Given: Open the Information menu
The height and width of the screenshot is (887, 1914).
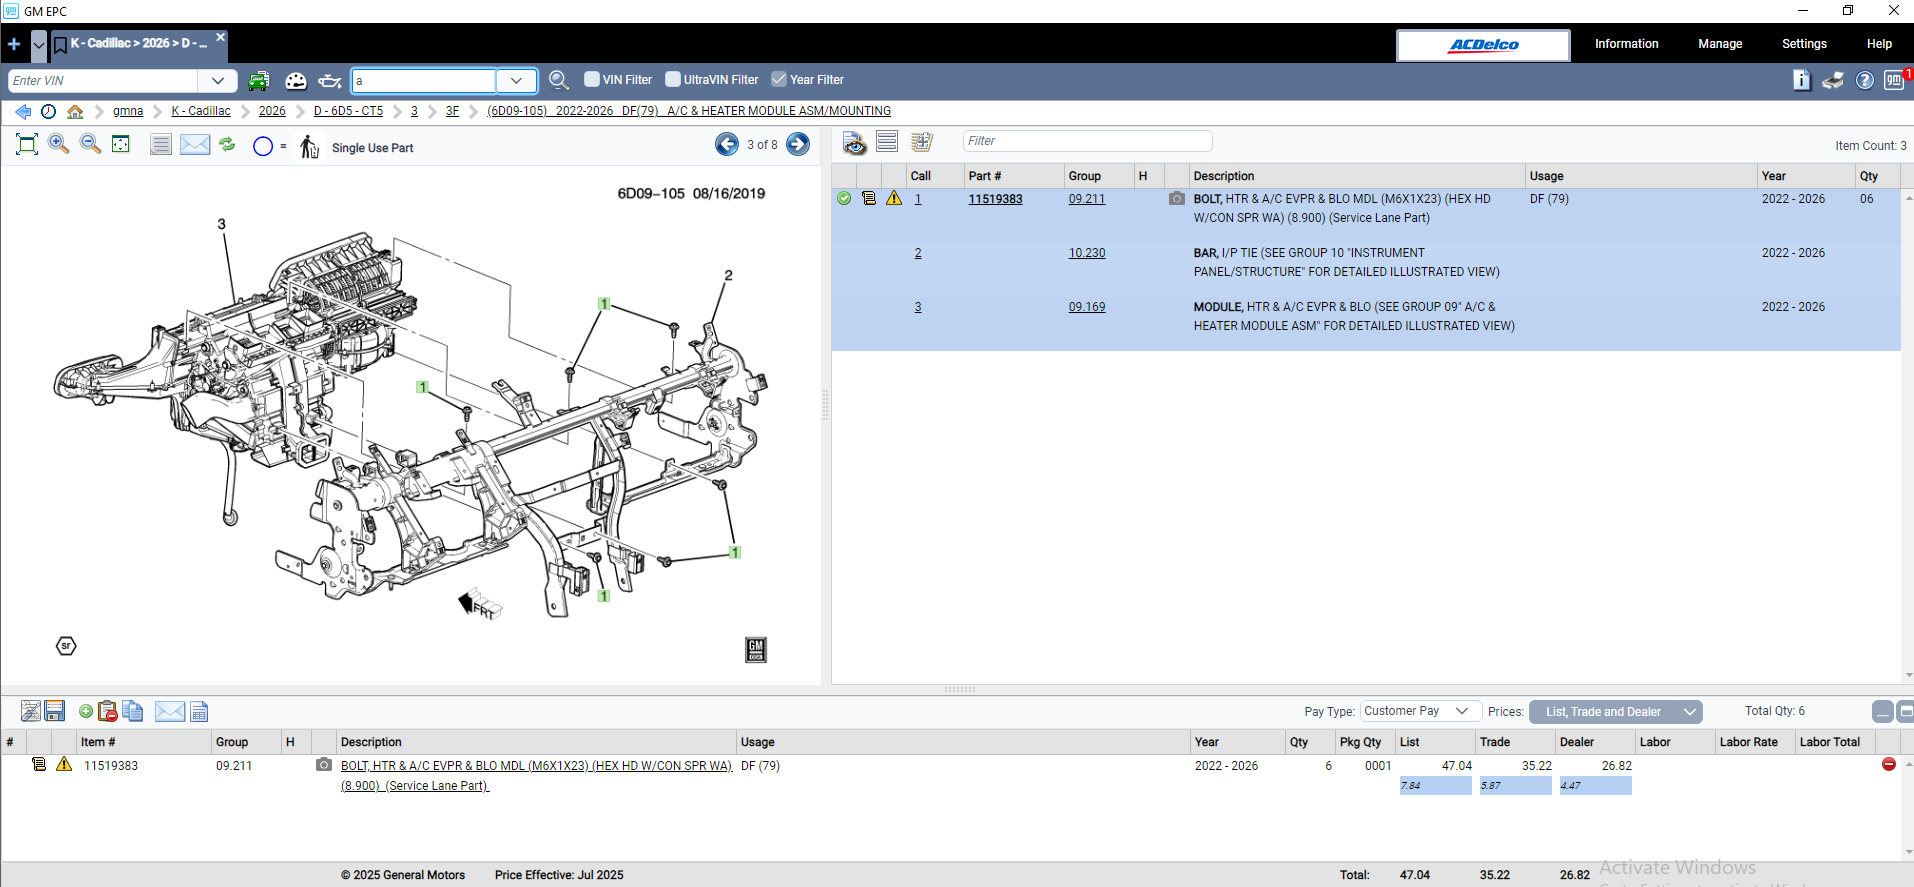Looking at the screenshot, I should click(1626, 44).
